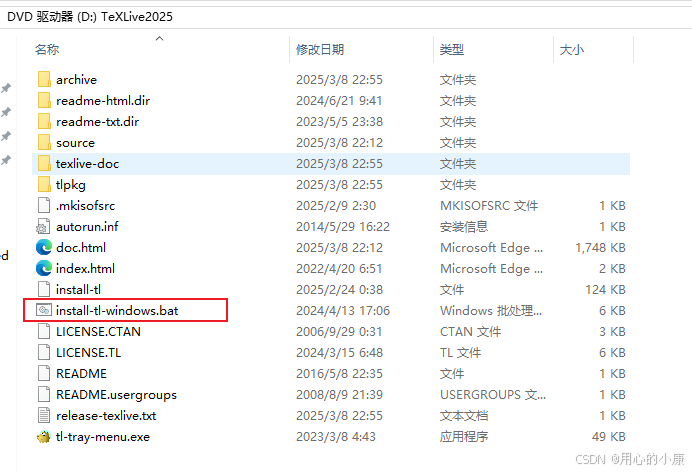The image size is (692, 473).
Task: Select the LICENSE.CTAN file icon
Action: [x=44, y=331]
